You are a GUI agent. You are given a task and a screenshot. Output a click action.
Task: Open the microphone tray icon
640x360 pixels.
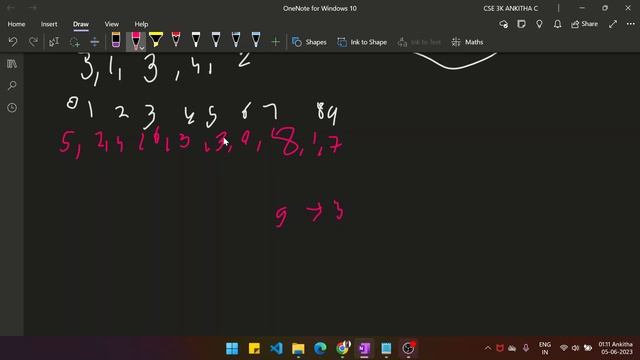point(526,348)
